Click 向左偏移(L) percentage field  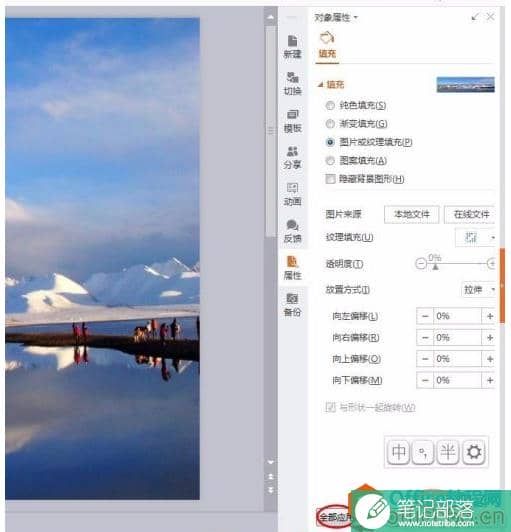(x=457, y=316)
